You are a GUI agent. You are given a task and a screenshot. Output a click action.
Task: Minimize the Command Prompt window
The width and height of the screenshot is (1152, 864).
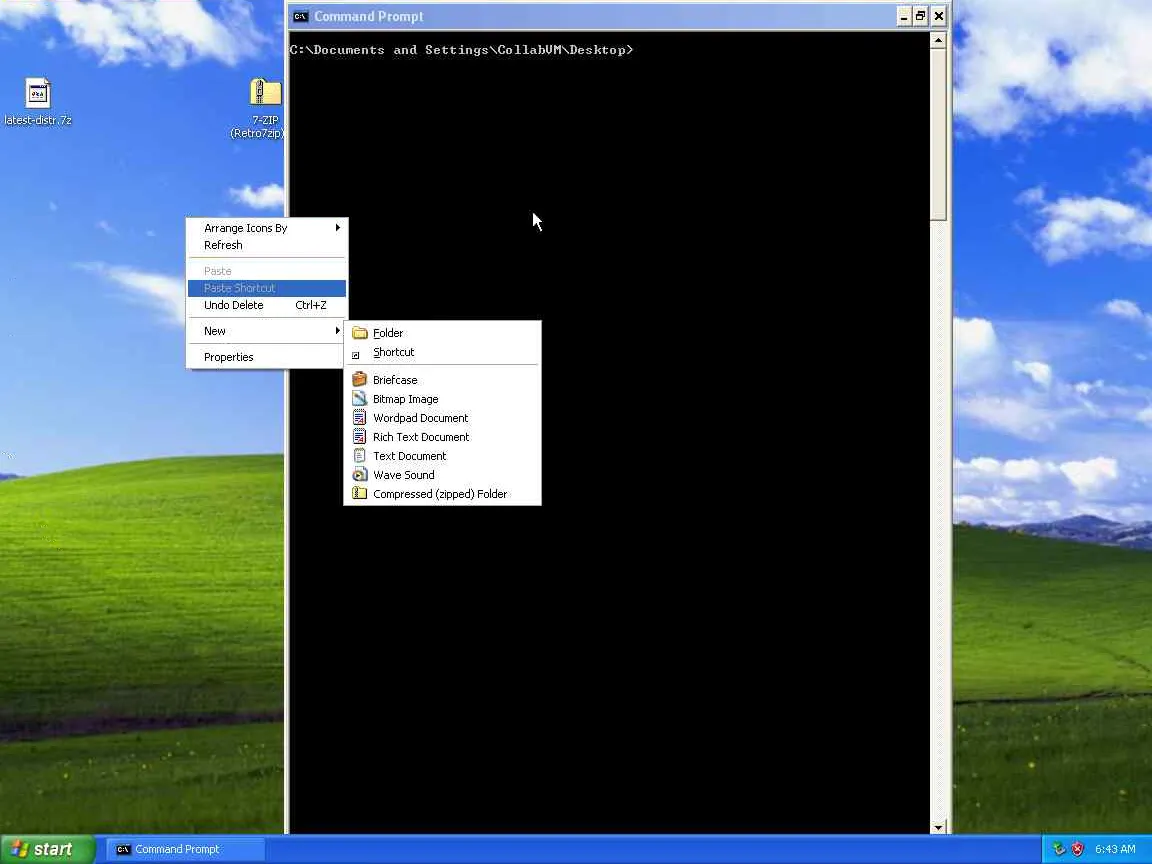point(904,16)
